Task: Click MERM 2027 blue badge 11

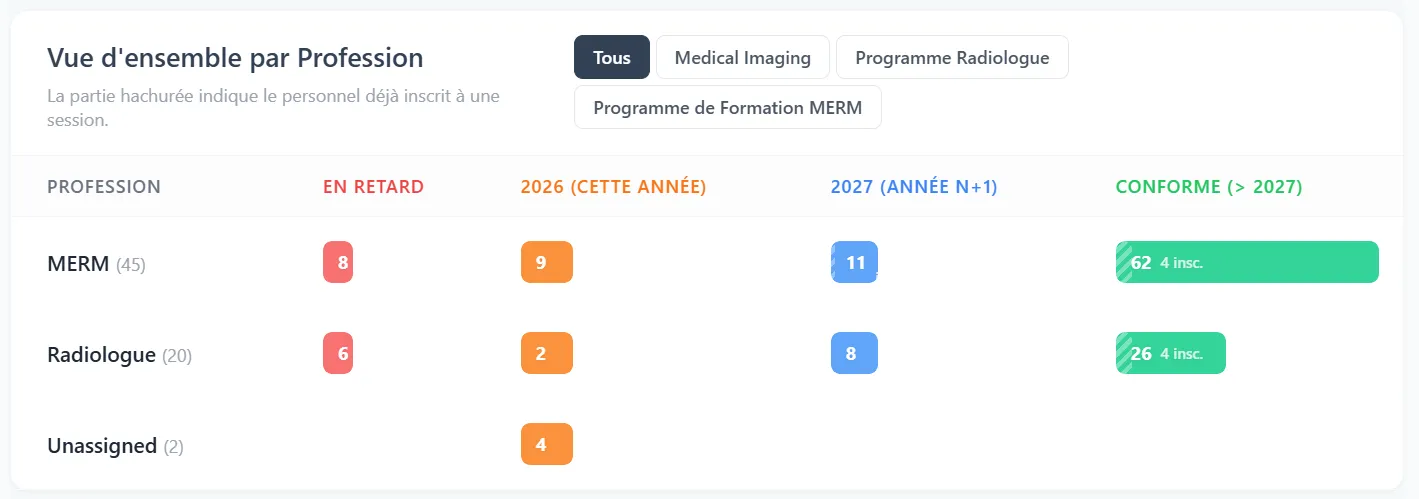Action: coord(854,262)
